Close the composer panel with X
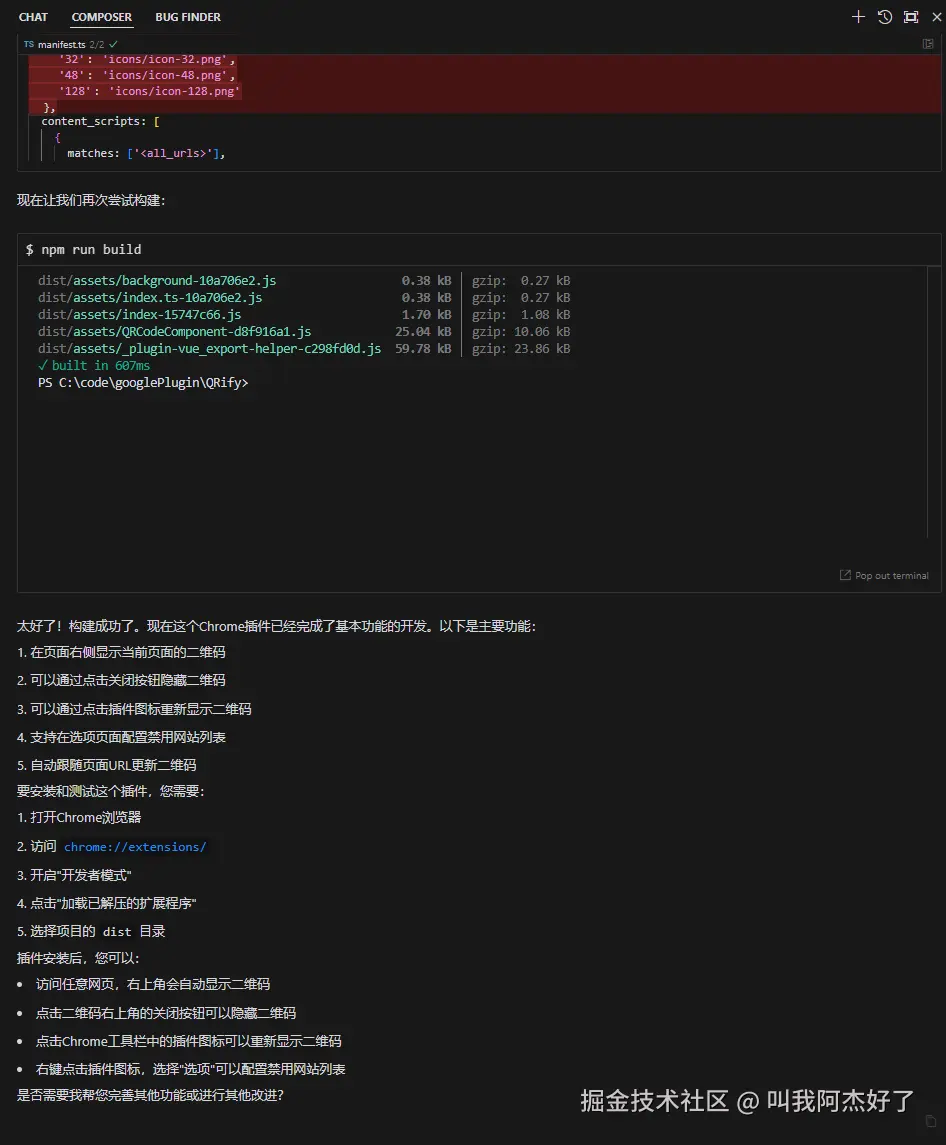Viewport: 946px width, 1145px height. (937, 17)
